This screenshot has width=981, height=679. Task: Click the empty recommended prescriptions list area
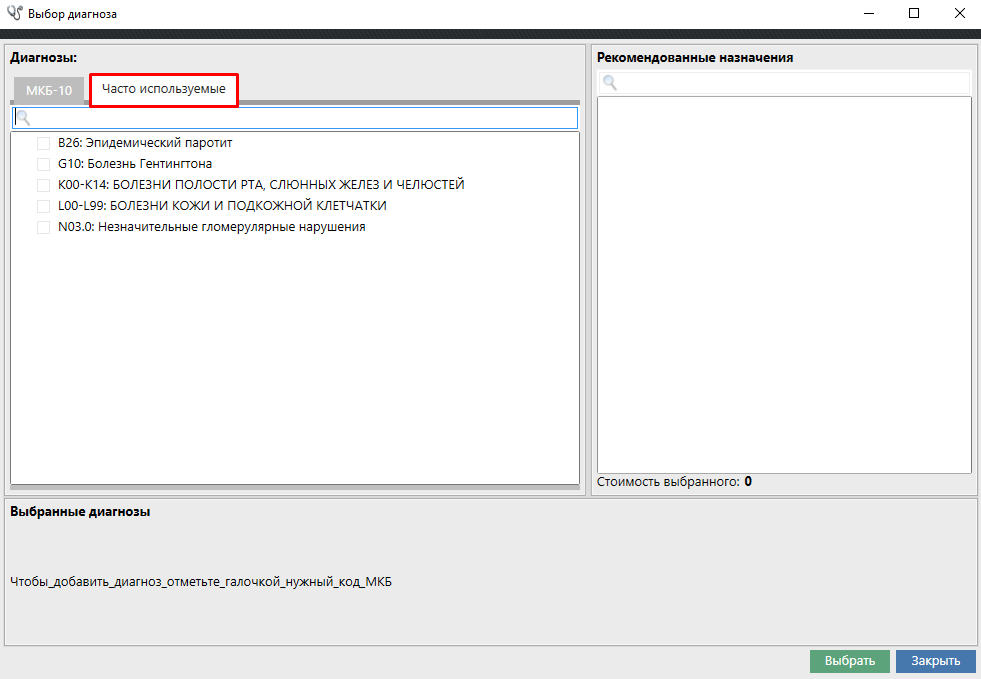784,285
